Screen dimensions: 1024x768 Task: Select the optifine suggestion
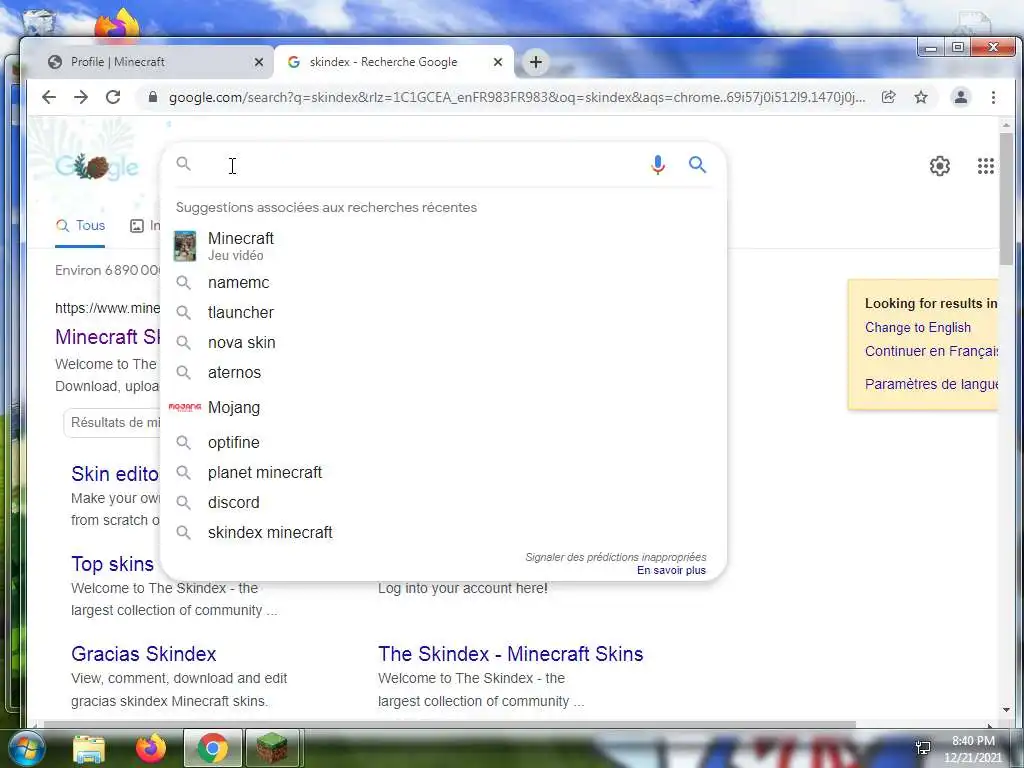tap(443, 443)
